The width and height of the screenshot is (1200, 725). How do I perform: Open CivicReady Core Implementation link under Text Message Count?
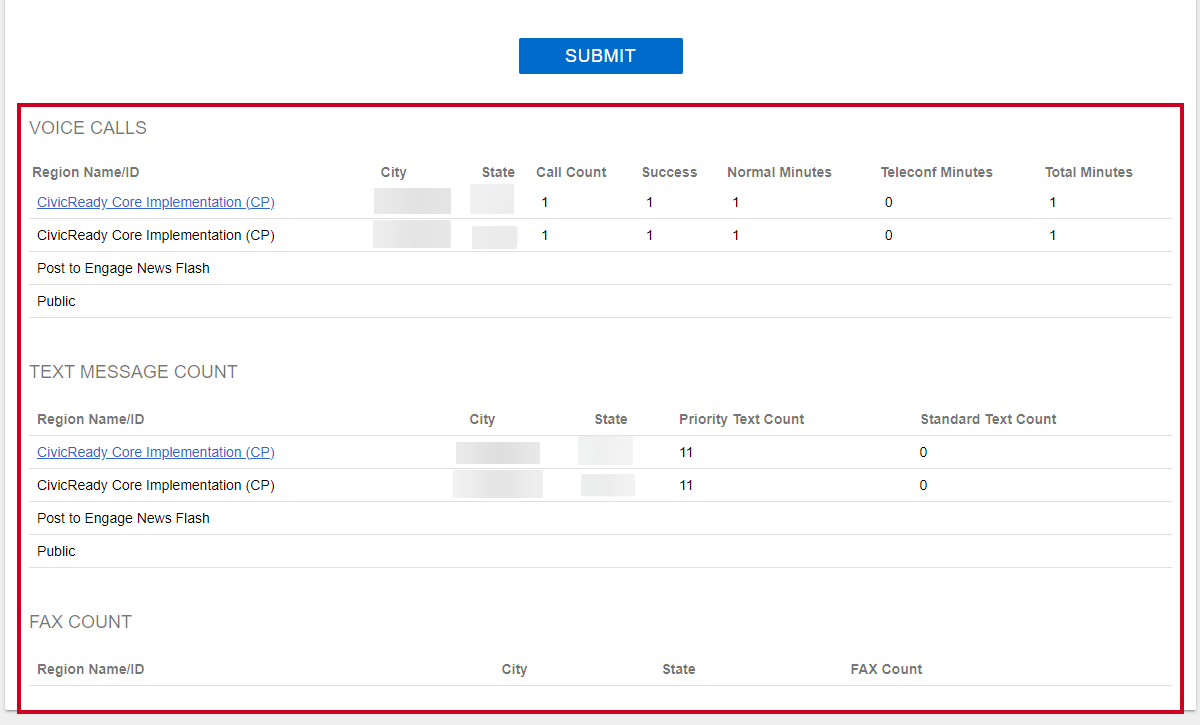point(156,452)
